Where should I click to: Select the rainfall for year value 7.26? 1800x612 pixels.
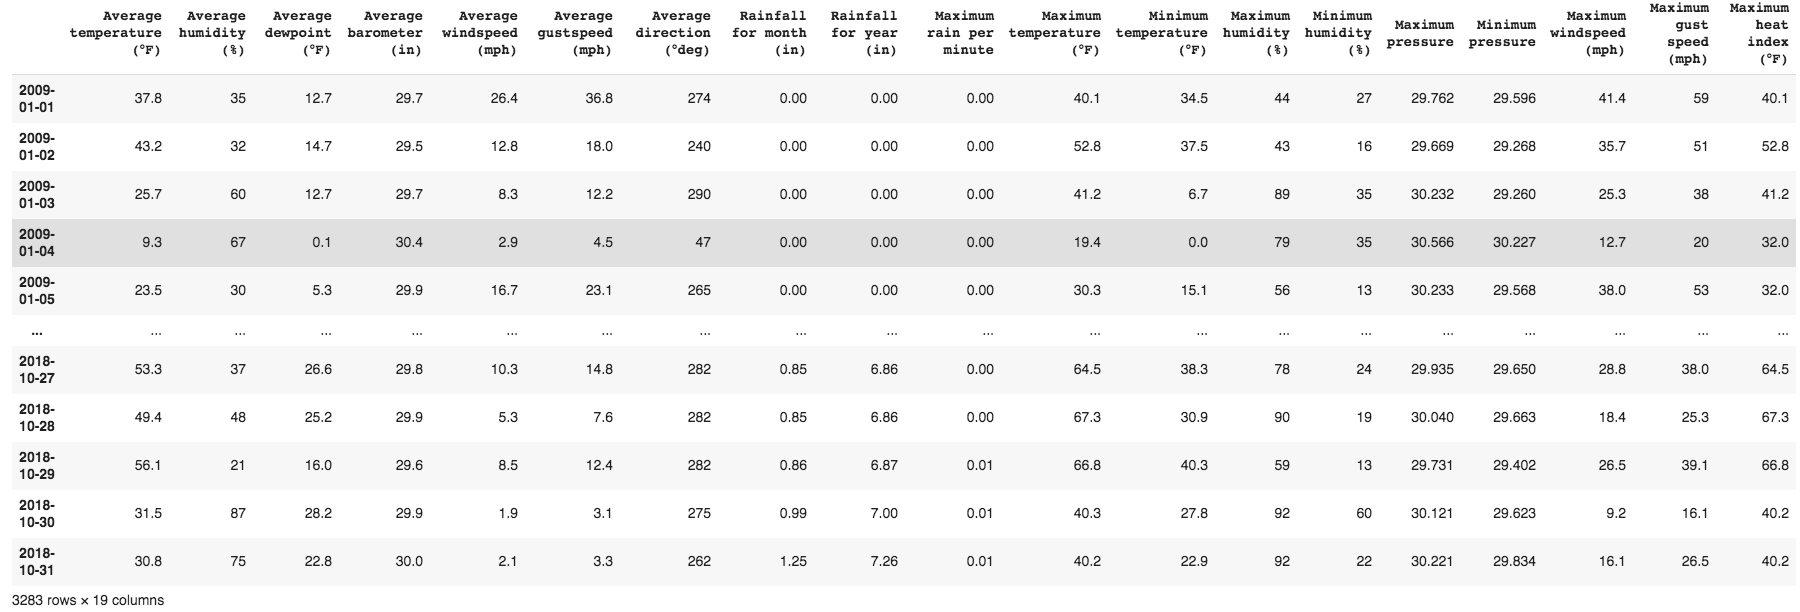[x=884, y=561]
